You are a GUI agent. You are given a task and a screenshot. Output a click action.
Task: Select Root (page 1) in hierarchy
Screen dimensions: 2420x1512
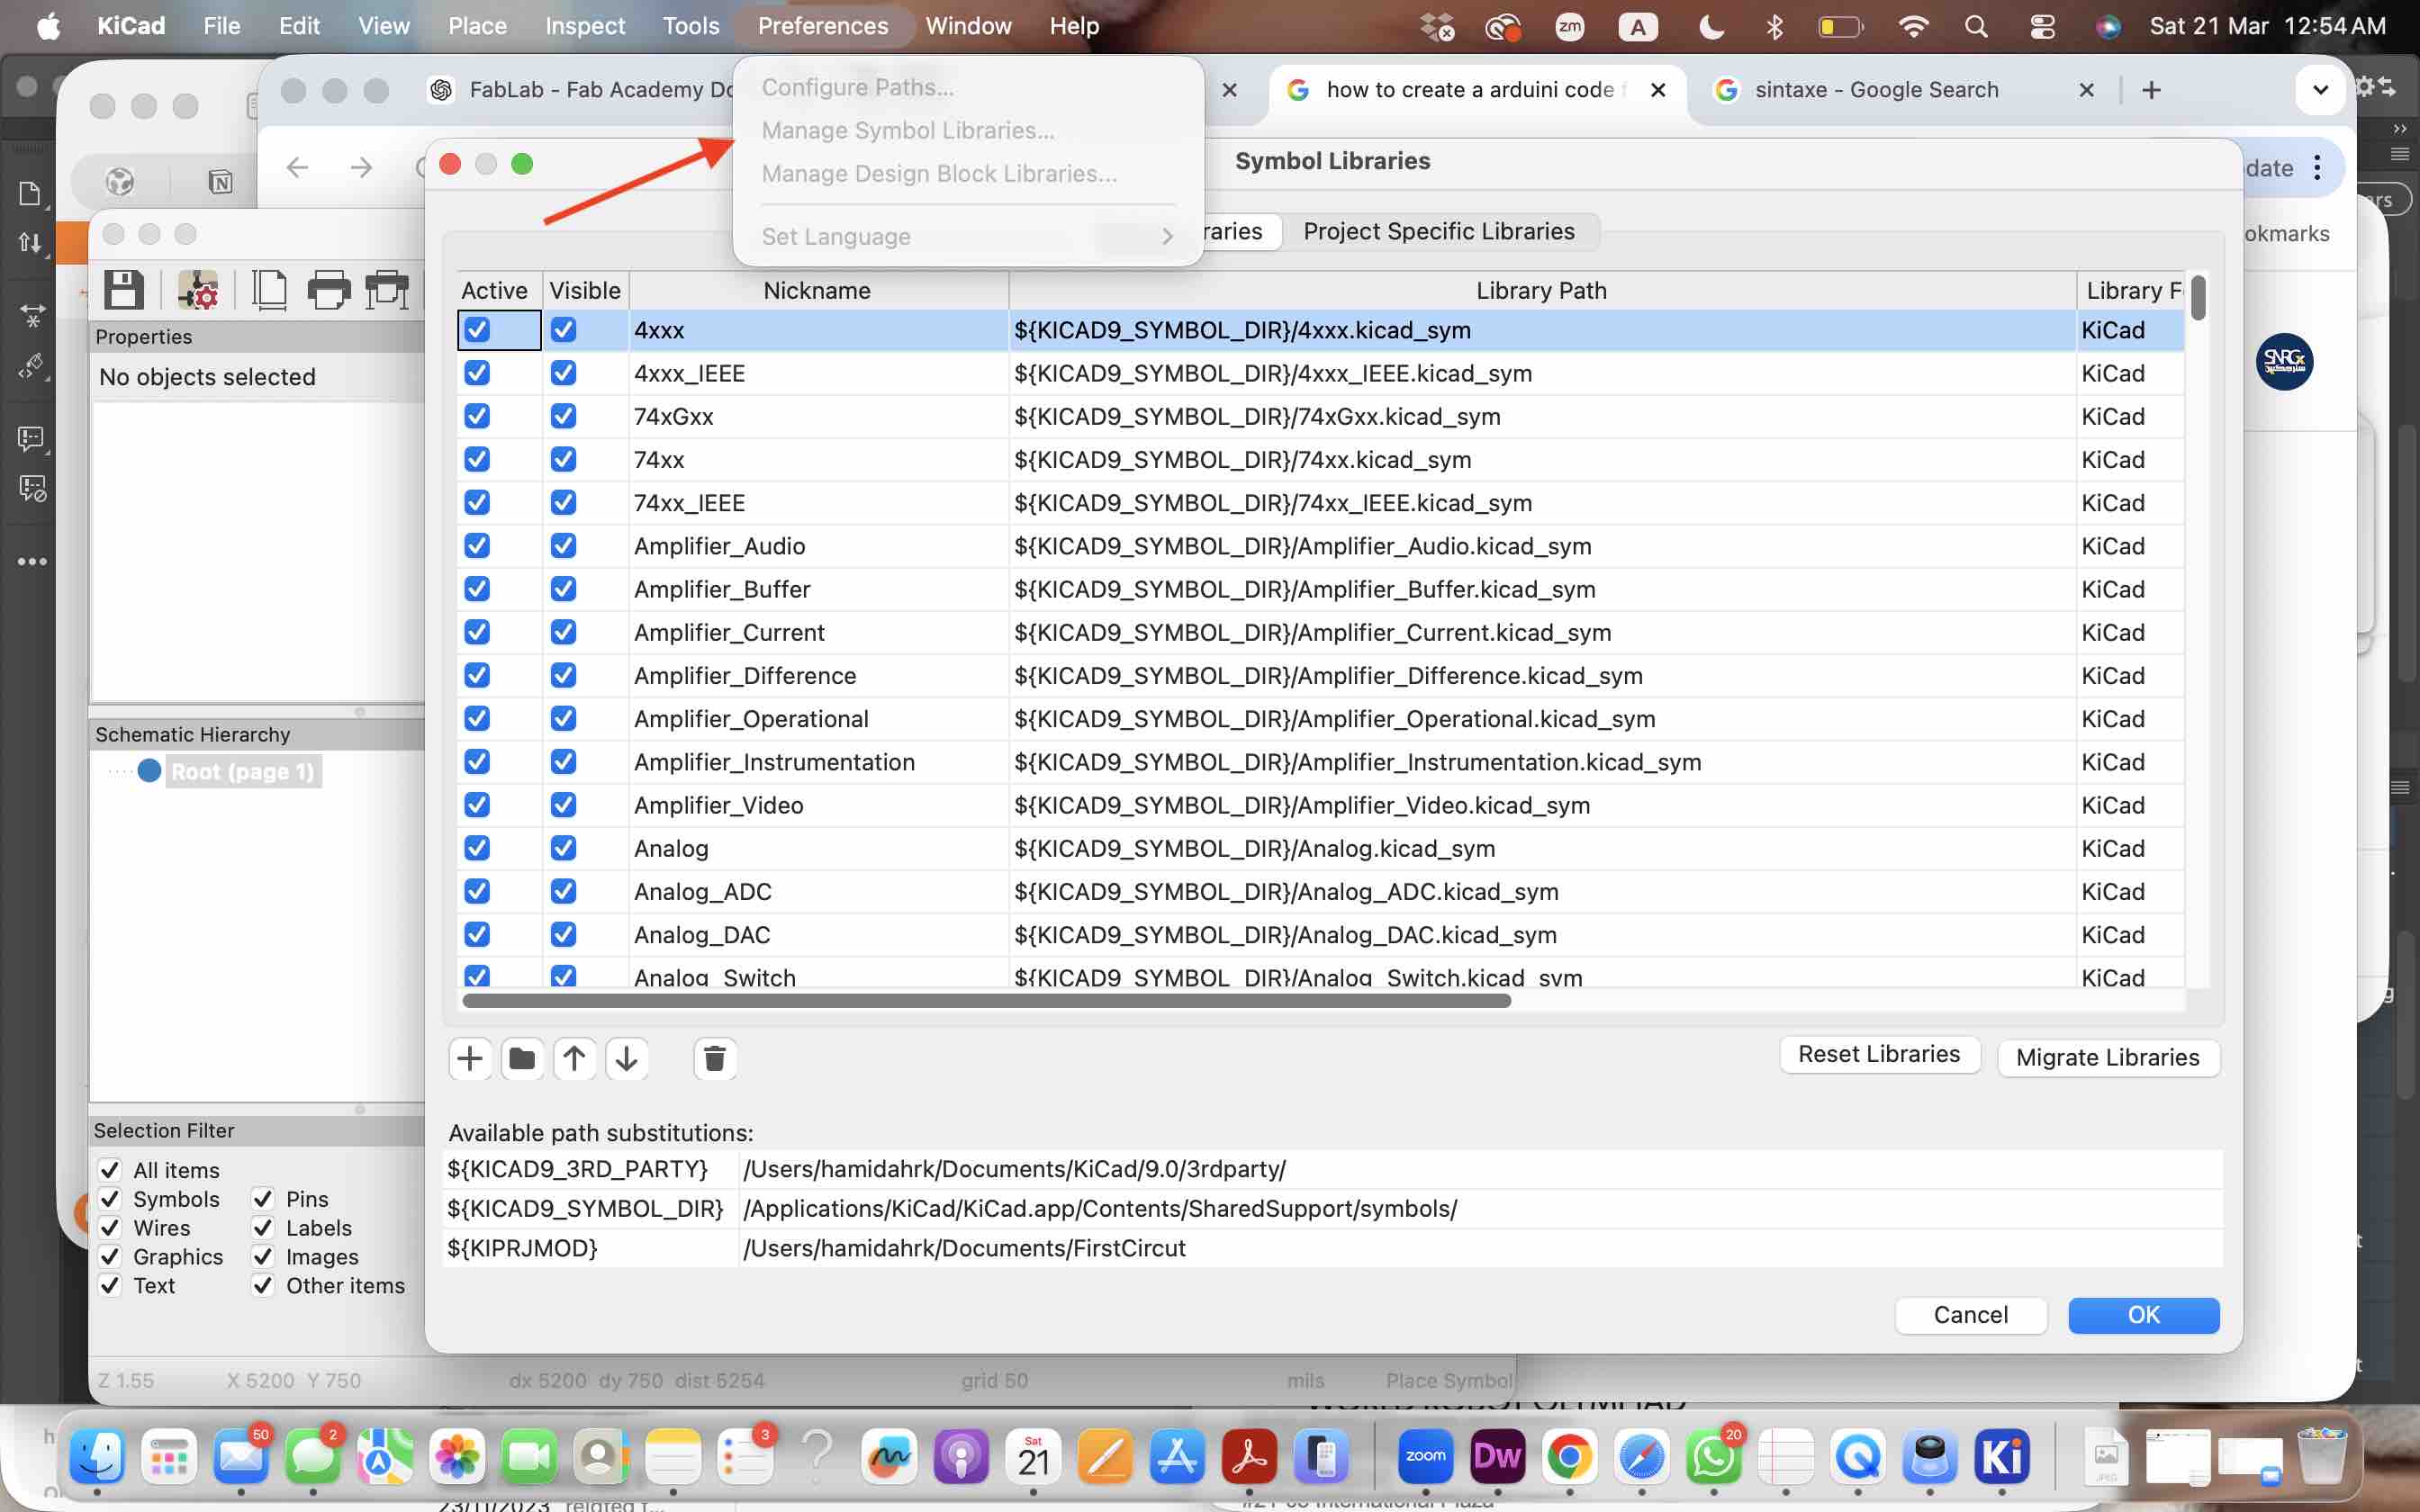tap(242, 772)
